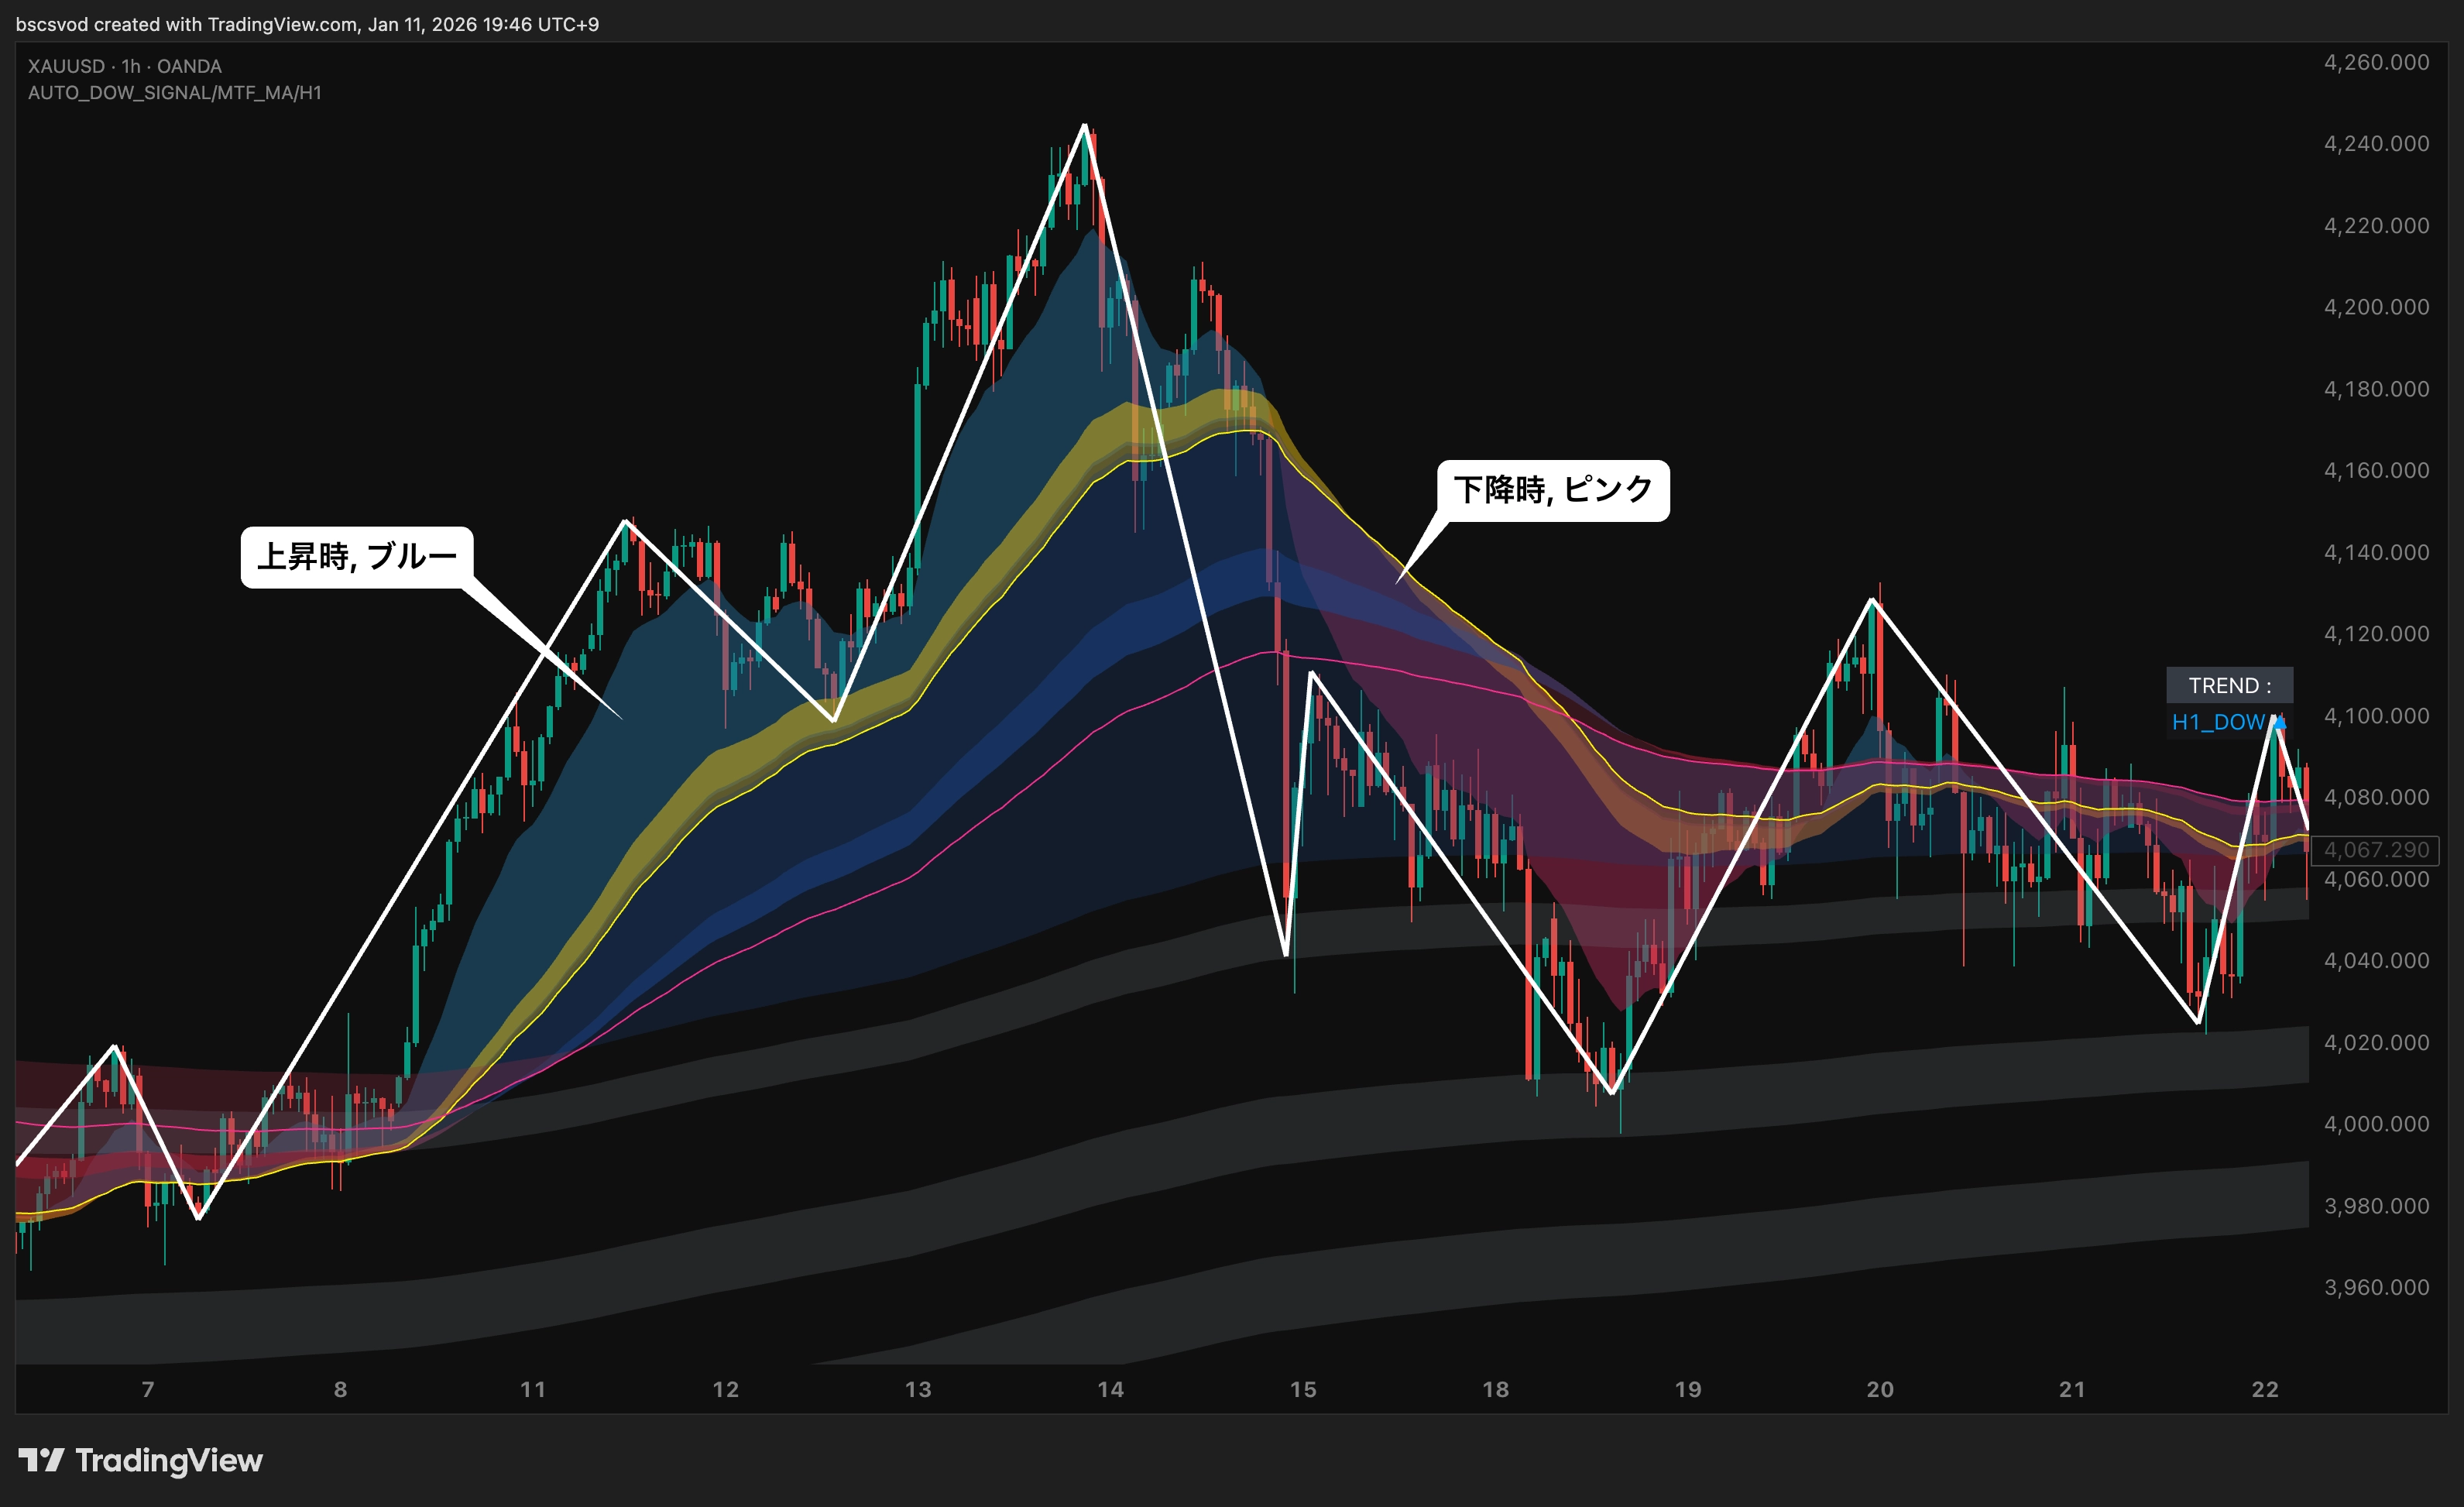Viewport: 2464px width, 1507px height.
Task: Click the AUTO_DOW_SIGNAL/MTF_MA/H1 indicator label
Action: [175, 93]
